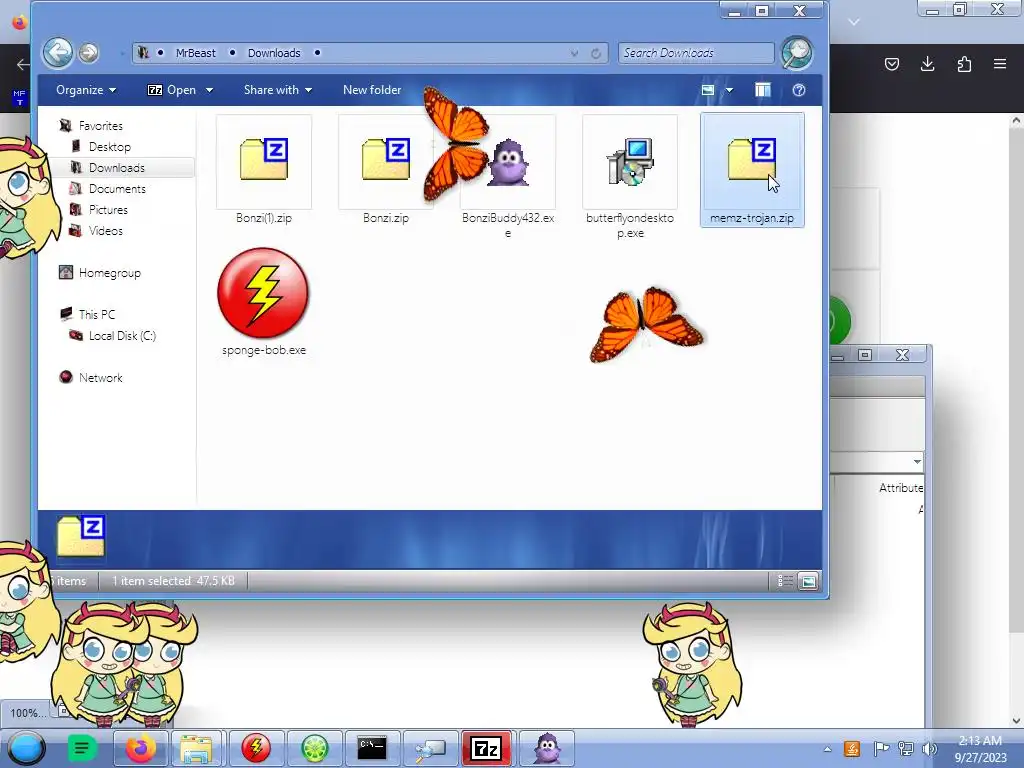The image size is (1024, 768).
Task: Open the Share with dropdown
Action: pyautogui.click(x=278, y=90)
